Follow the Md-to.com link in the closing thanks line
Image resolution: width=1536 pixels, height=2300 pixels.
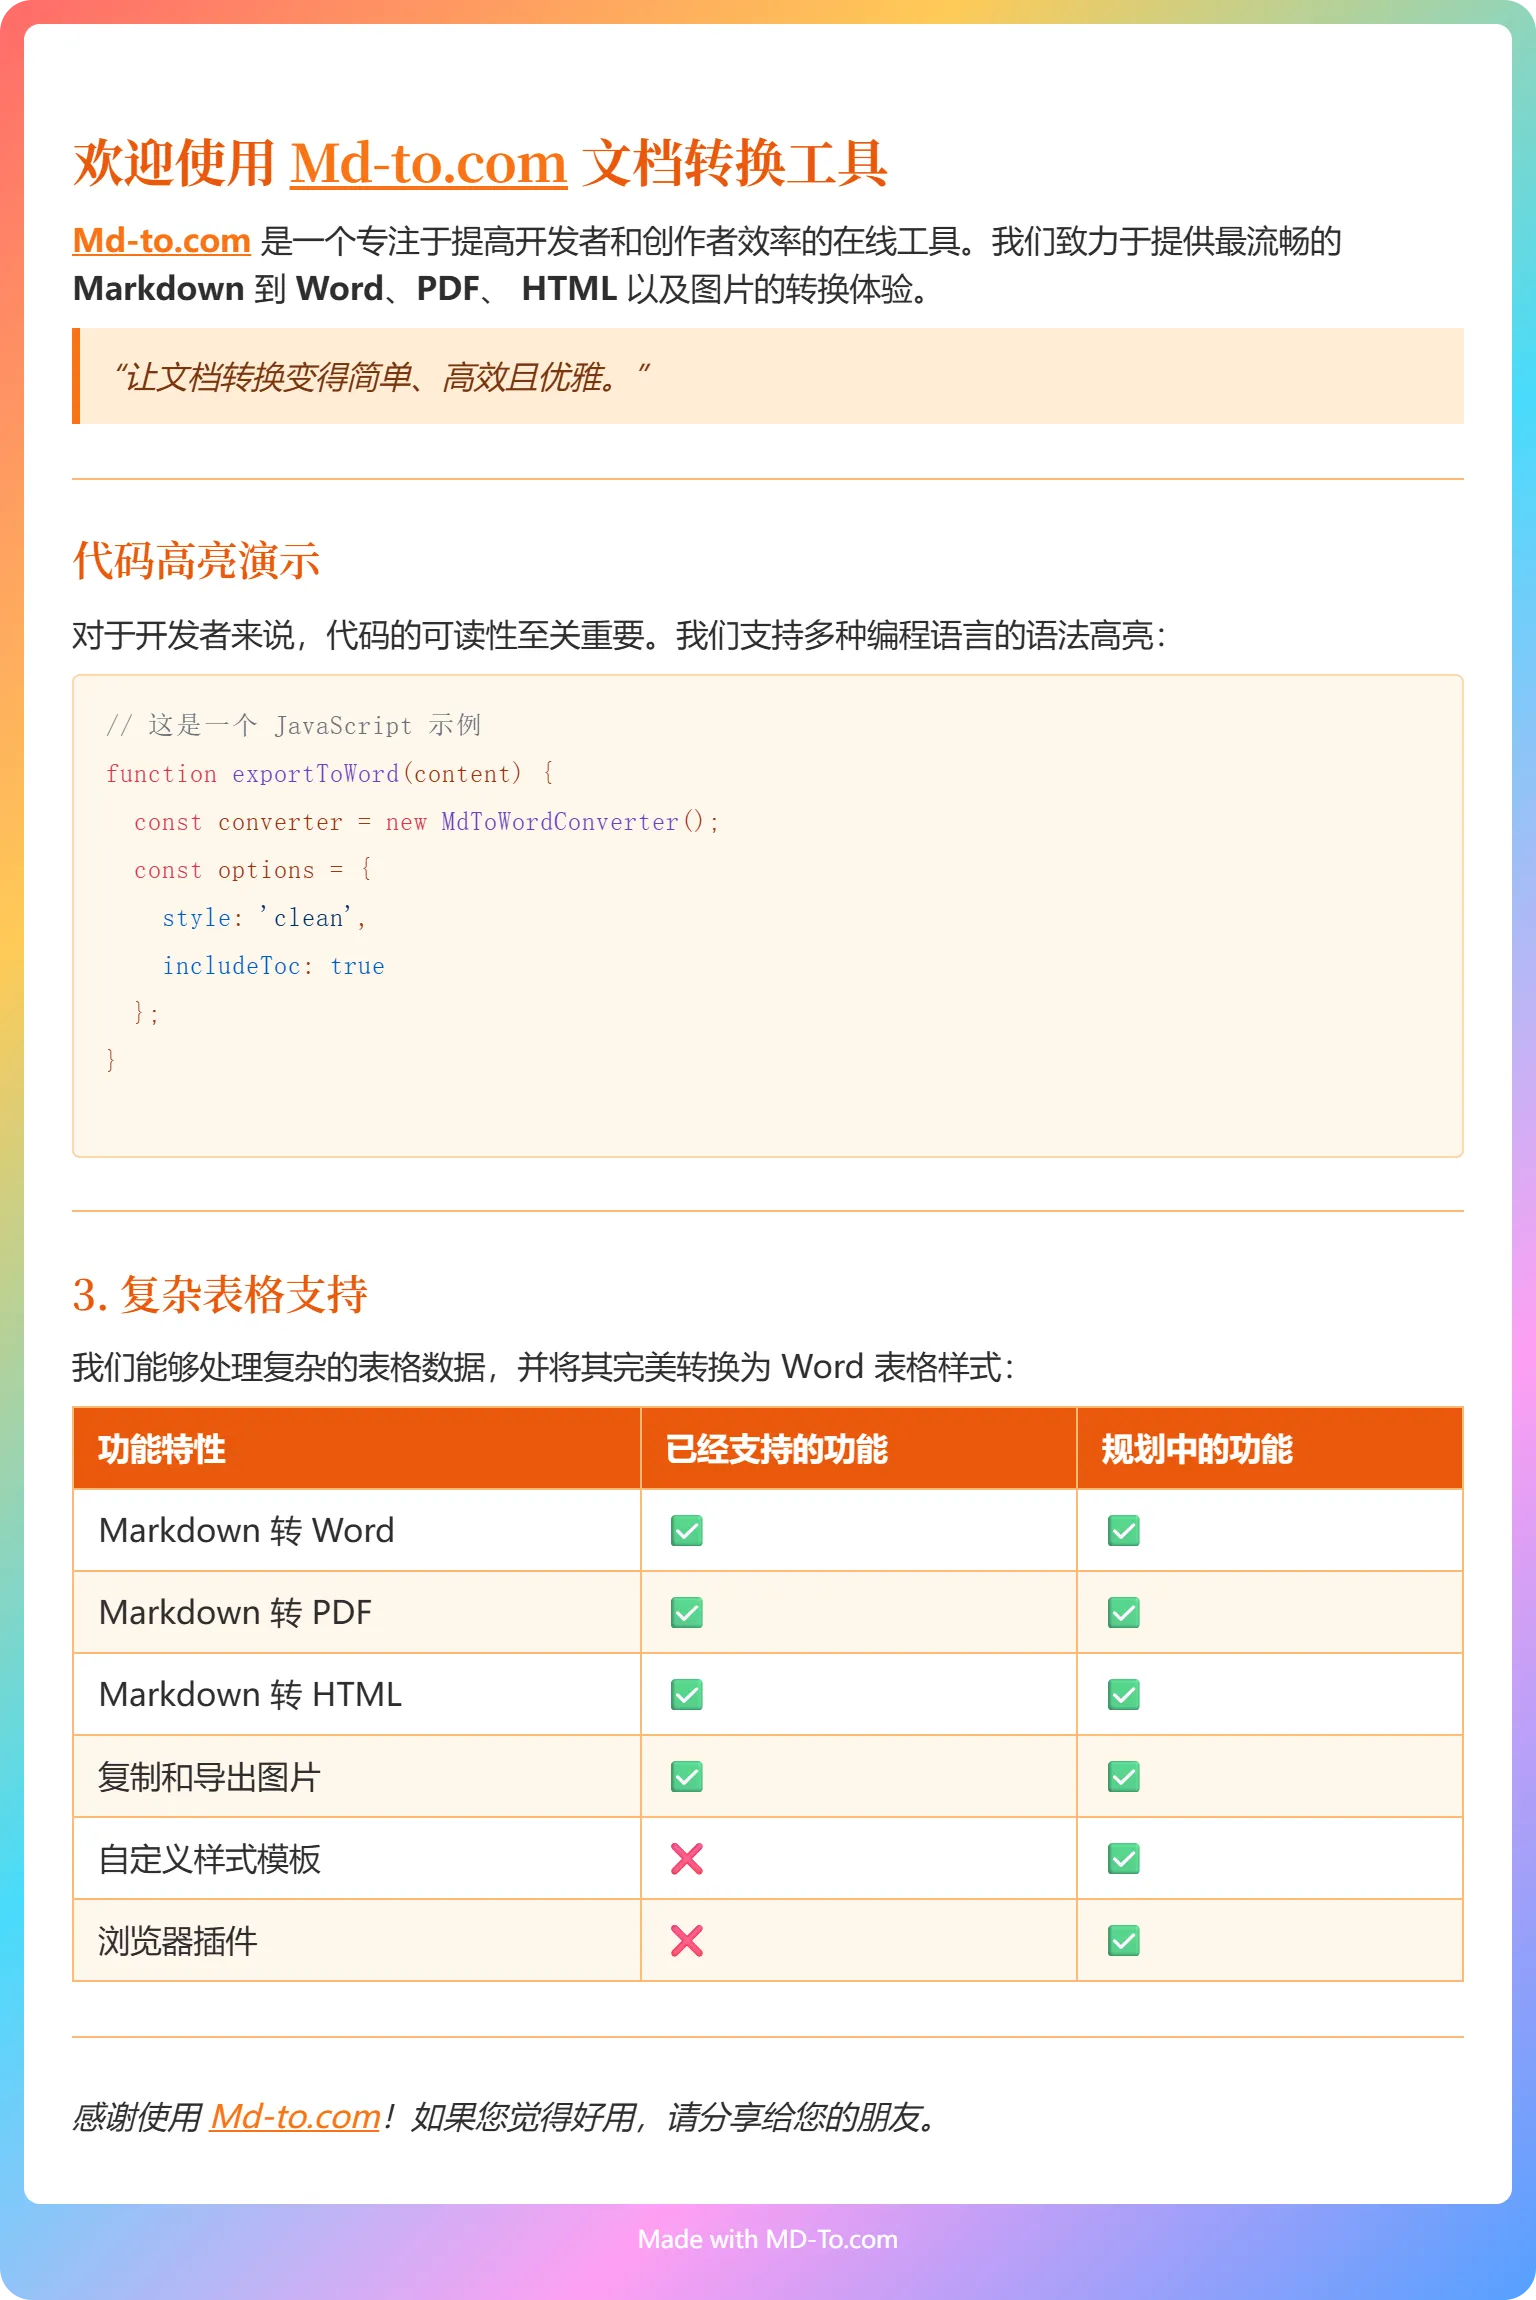[295, 2117]
